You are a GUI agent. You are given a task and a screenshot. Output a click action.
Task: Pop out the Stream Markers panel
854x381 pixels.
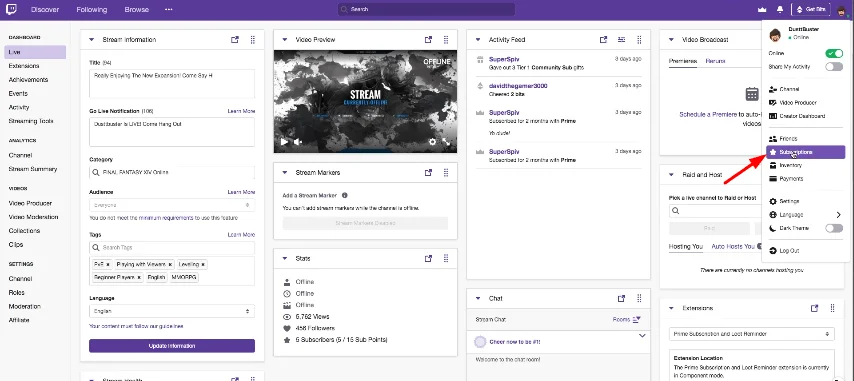(428, 173)
